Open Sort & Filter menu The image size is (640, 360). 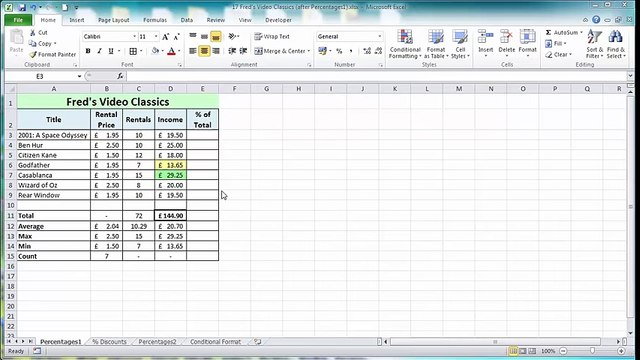[x=594, y=44]
